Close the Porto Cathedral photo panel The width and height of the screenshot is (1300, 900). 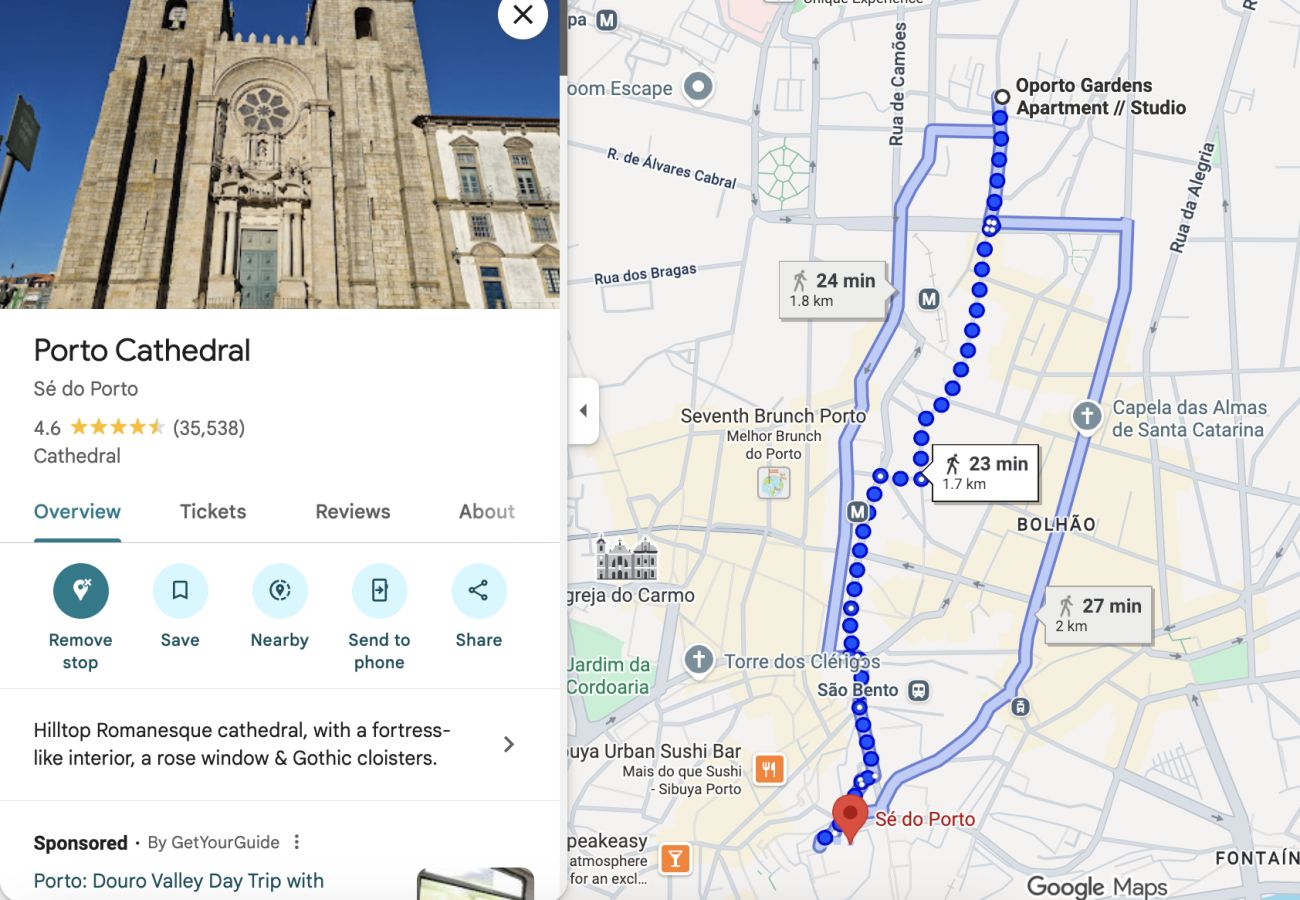tap(522, 15)
